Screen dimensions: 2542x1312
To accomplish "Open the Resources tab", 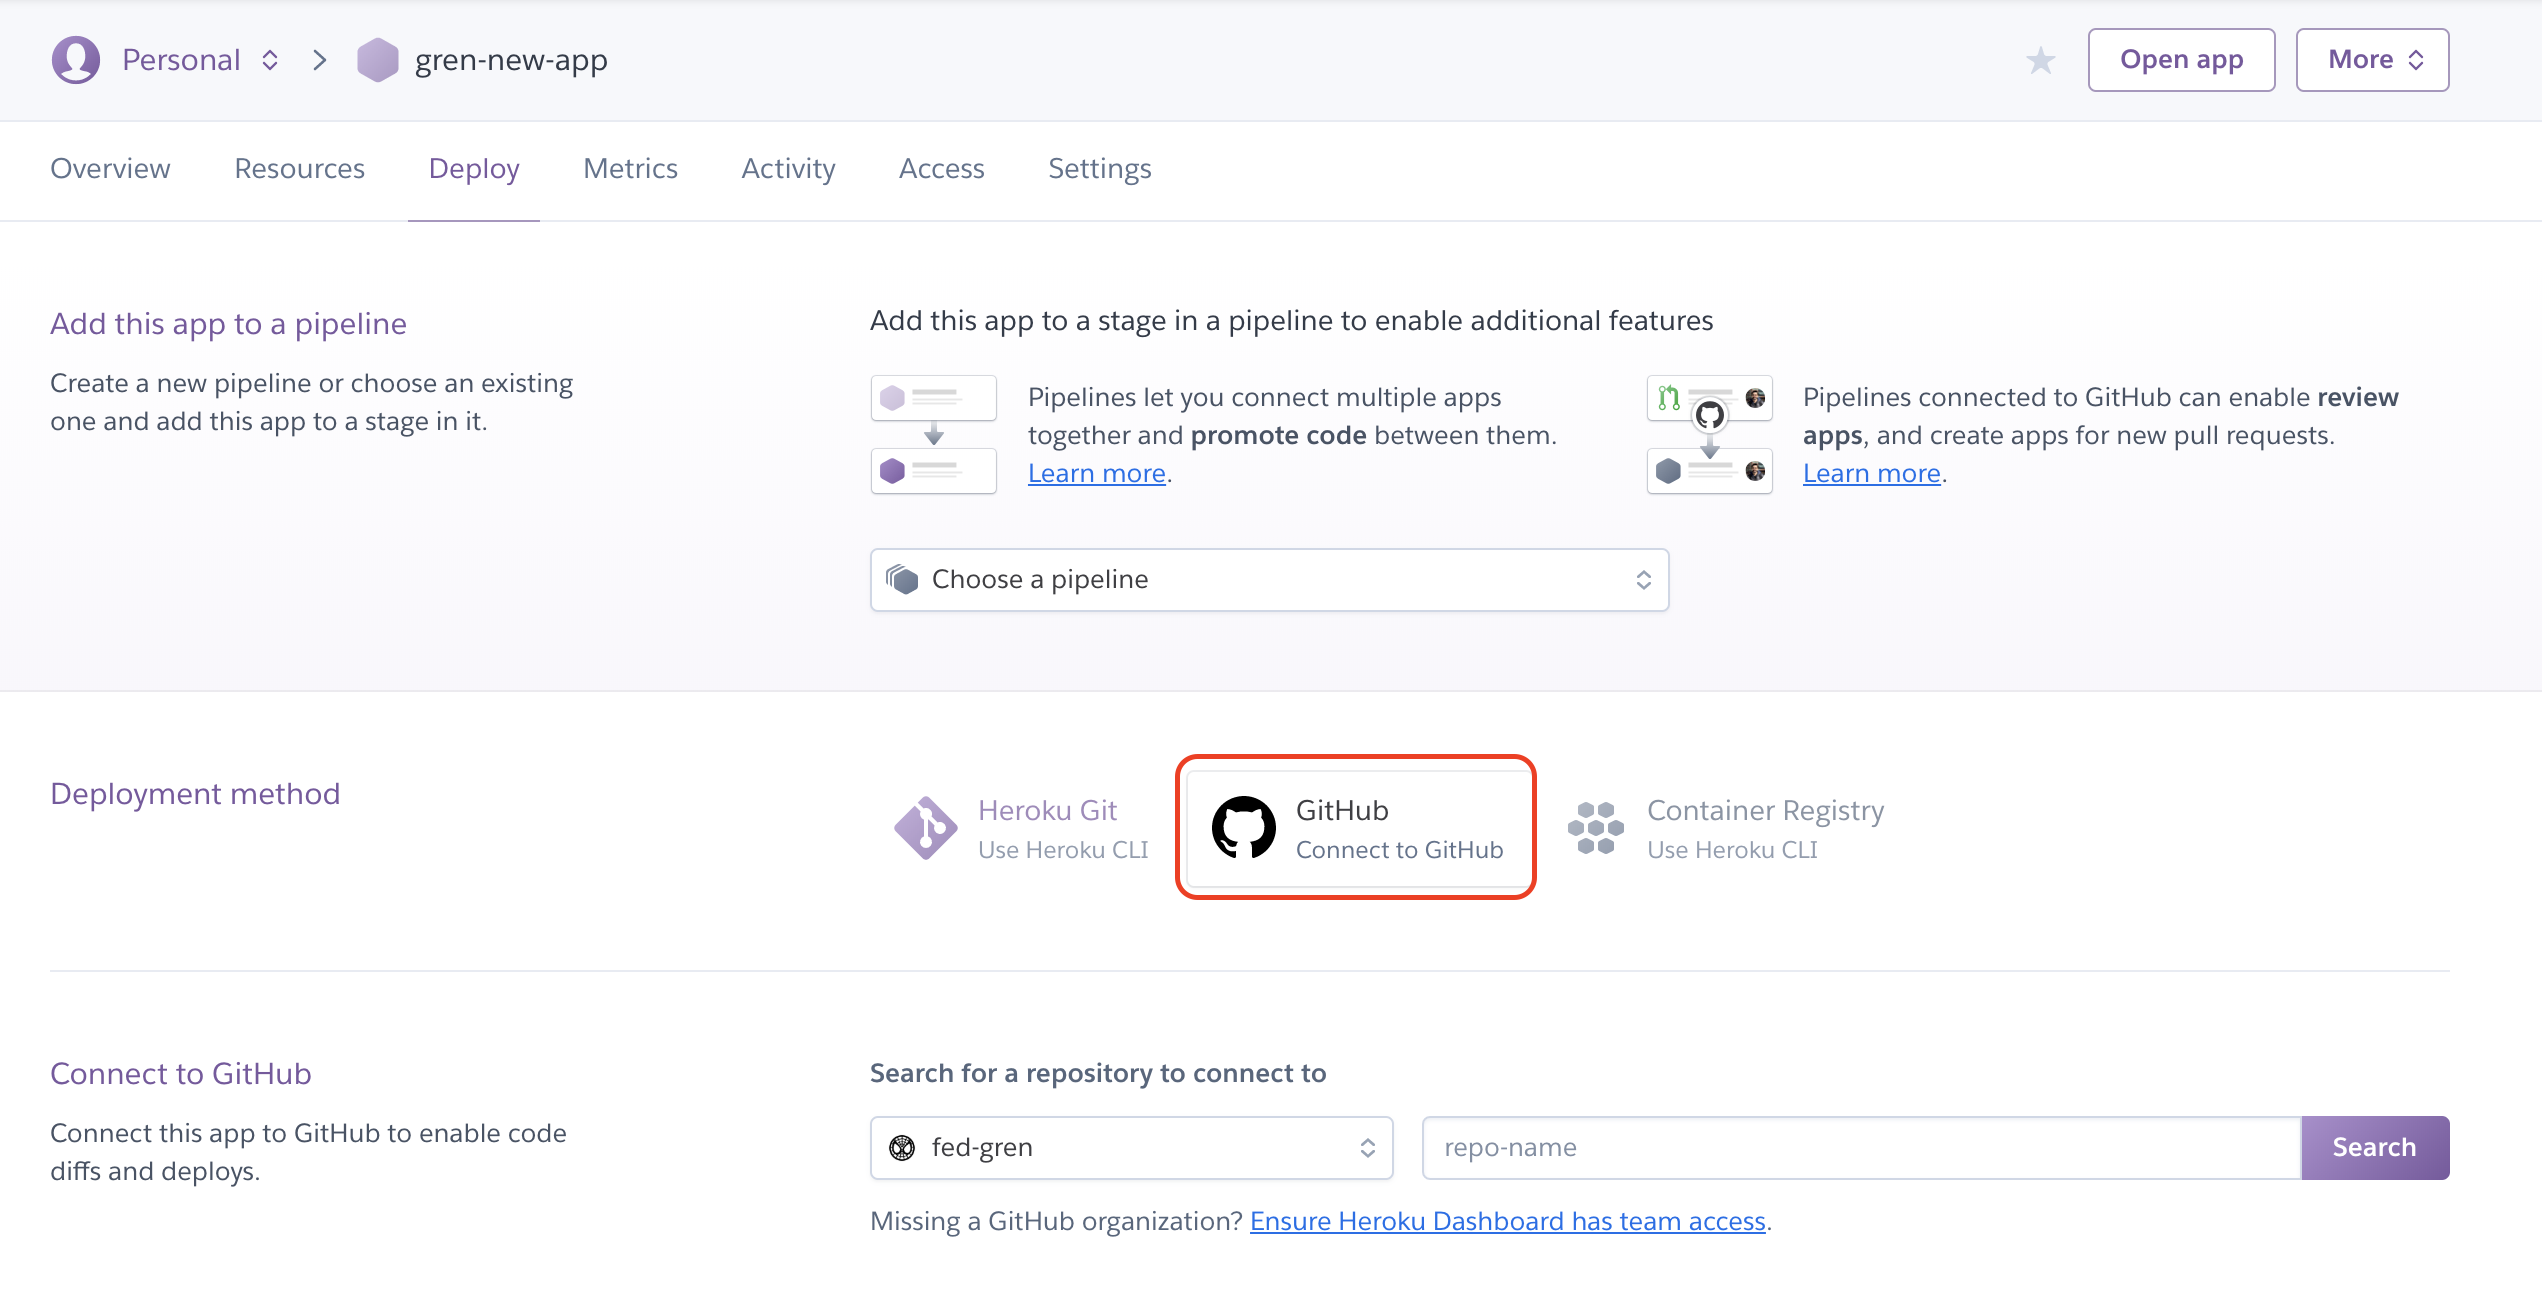I will click(x=299, y=169).
